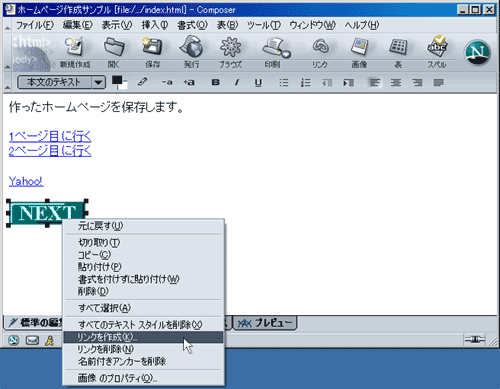Click the text foreground color swatch

(x=117, y=80)
